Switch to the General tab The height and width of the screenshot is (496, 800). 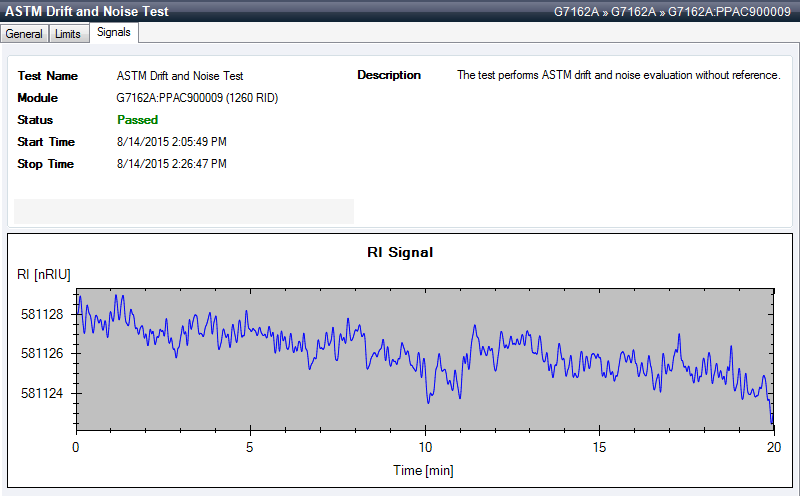pyautogui.click(x=25, y=33)
